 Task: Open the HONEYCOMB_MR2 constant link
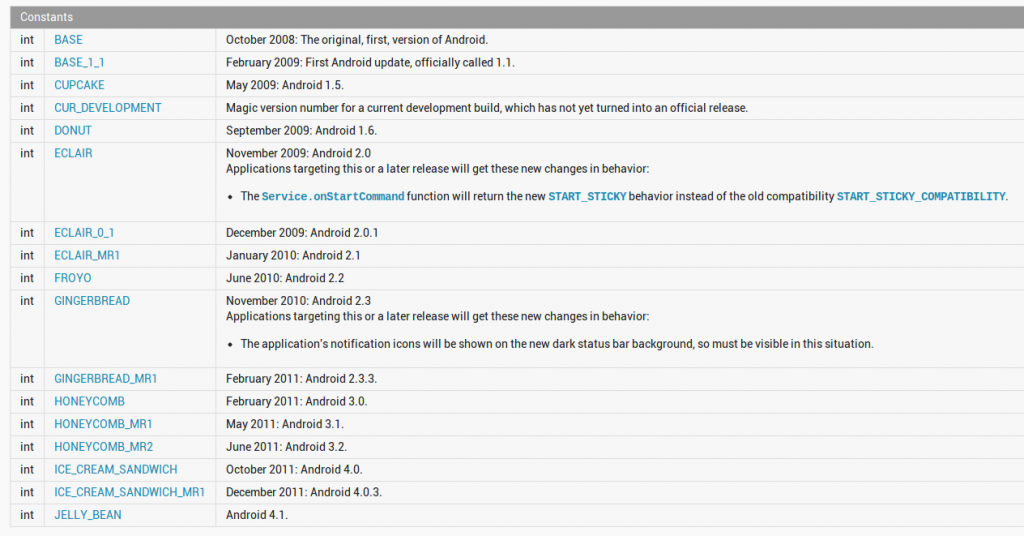tap(104, 447)
